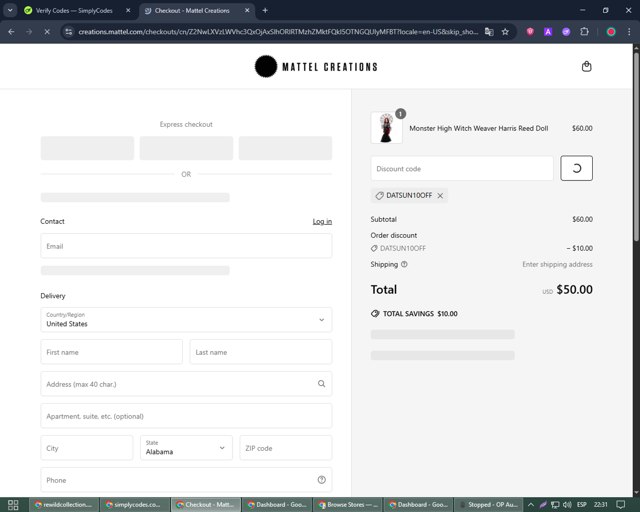Close the Checkout Mattel Creations tab
This screenshot has height=512, width=640.
(247, 10)
